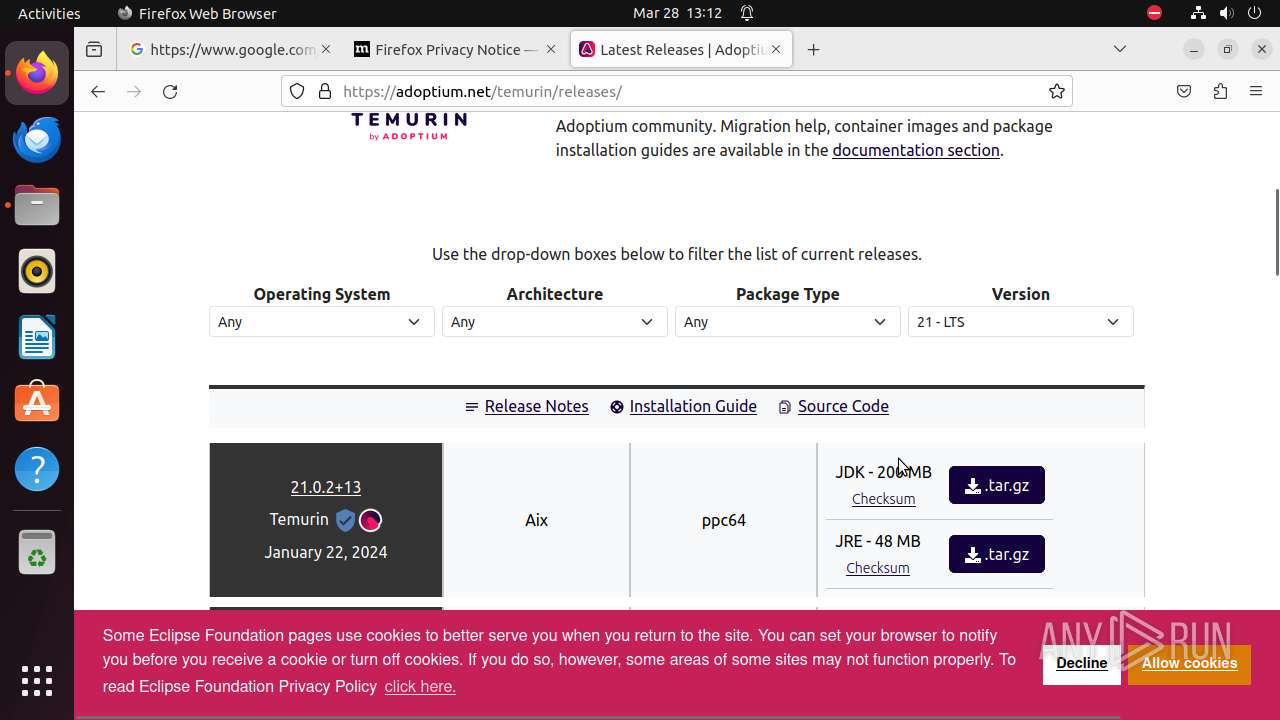Image resolution: width=1280 pixels, height=720 pixels.
Task: List all tabs with the chevron
Action: 1120,49
